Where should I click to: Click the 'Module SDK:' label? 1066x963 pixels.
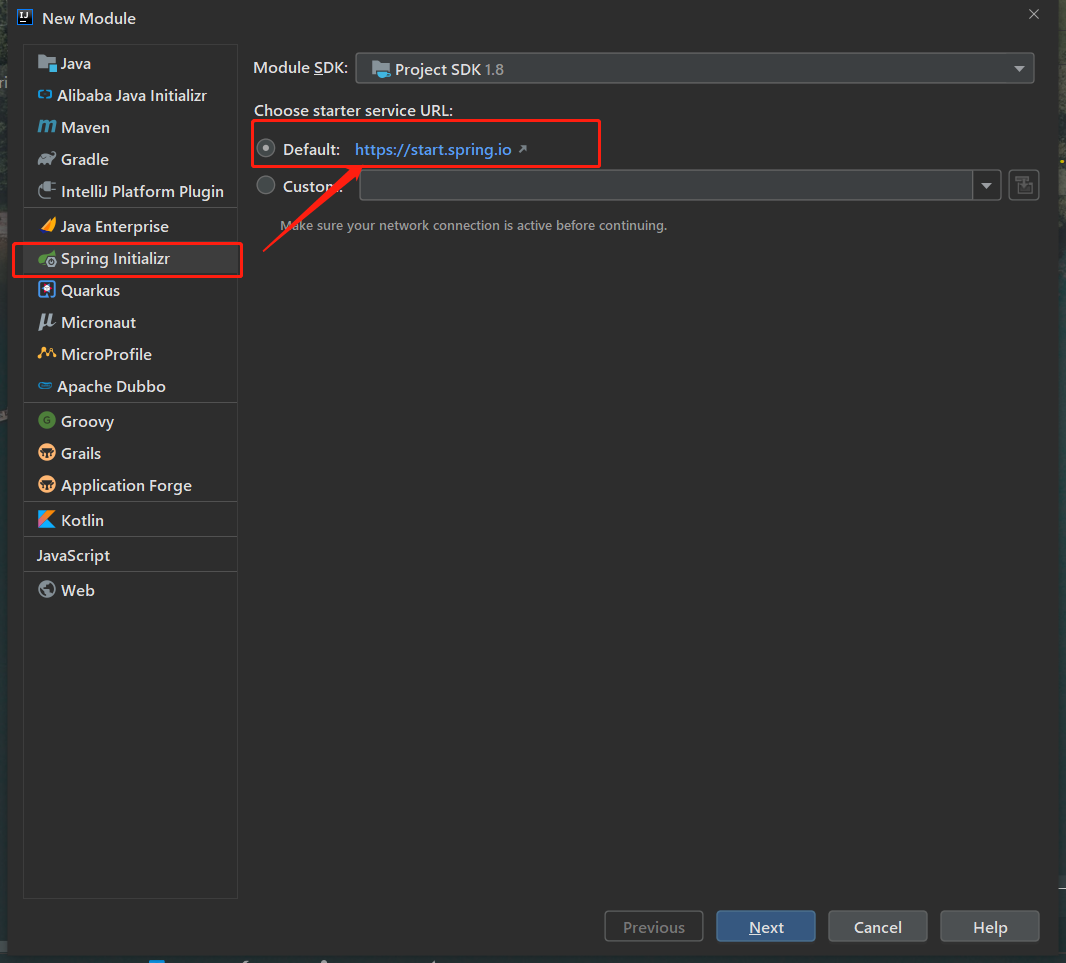[x=300, y=67]
